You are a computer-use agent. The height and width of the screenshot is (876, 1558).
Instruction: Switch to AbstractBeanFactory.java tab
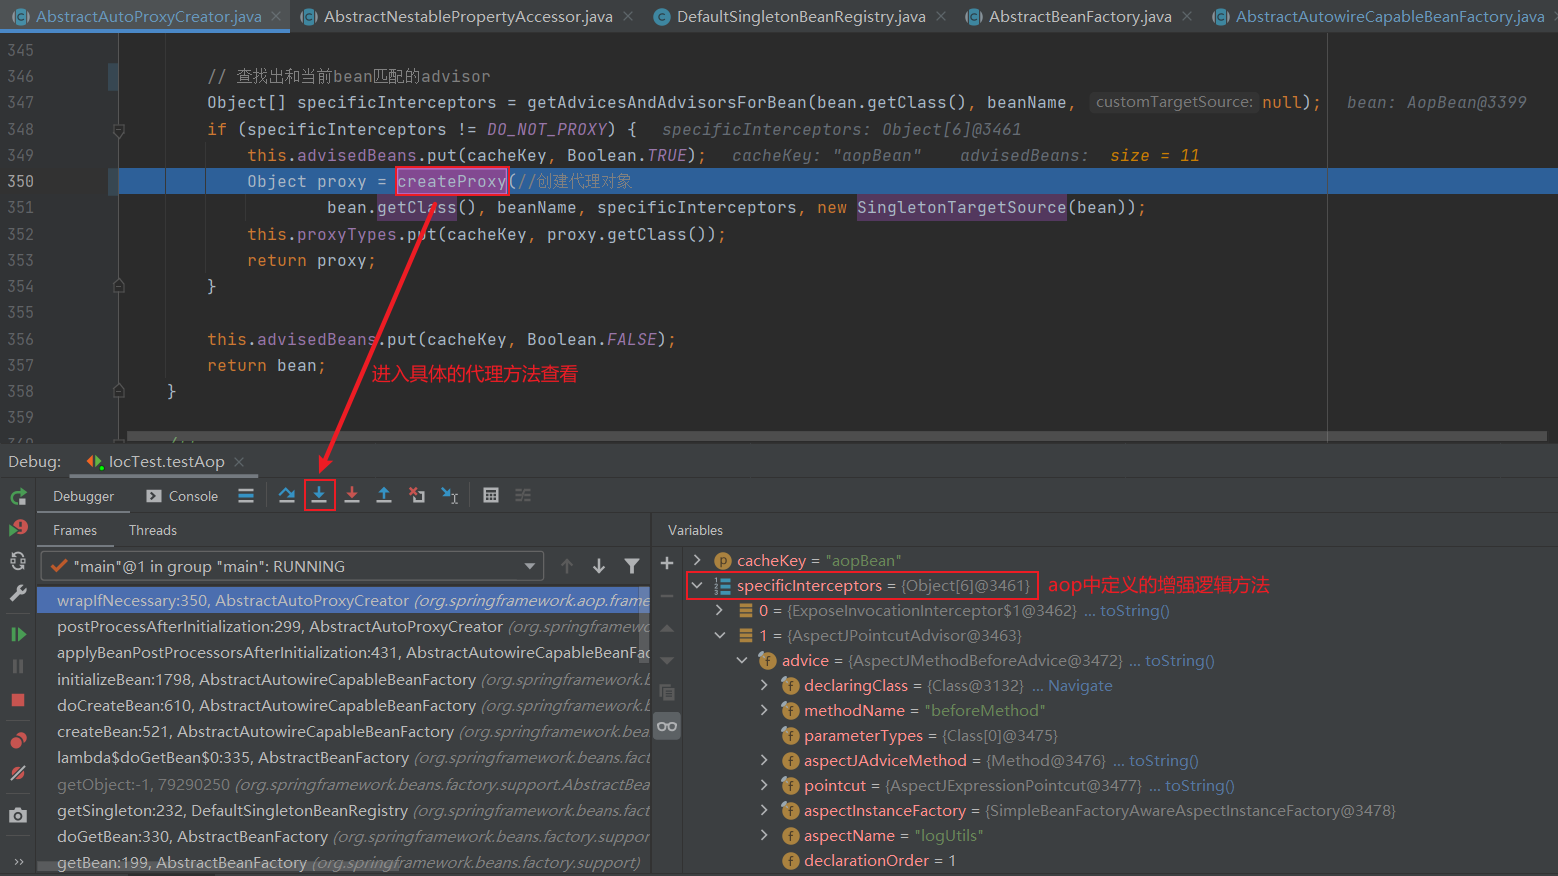1080,16
